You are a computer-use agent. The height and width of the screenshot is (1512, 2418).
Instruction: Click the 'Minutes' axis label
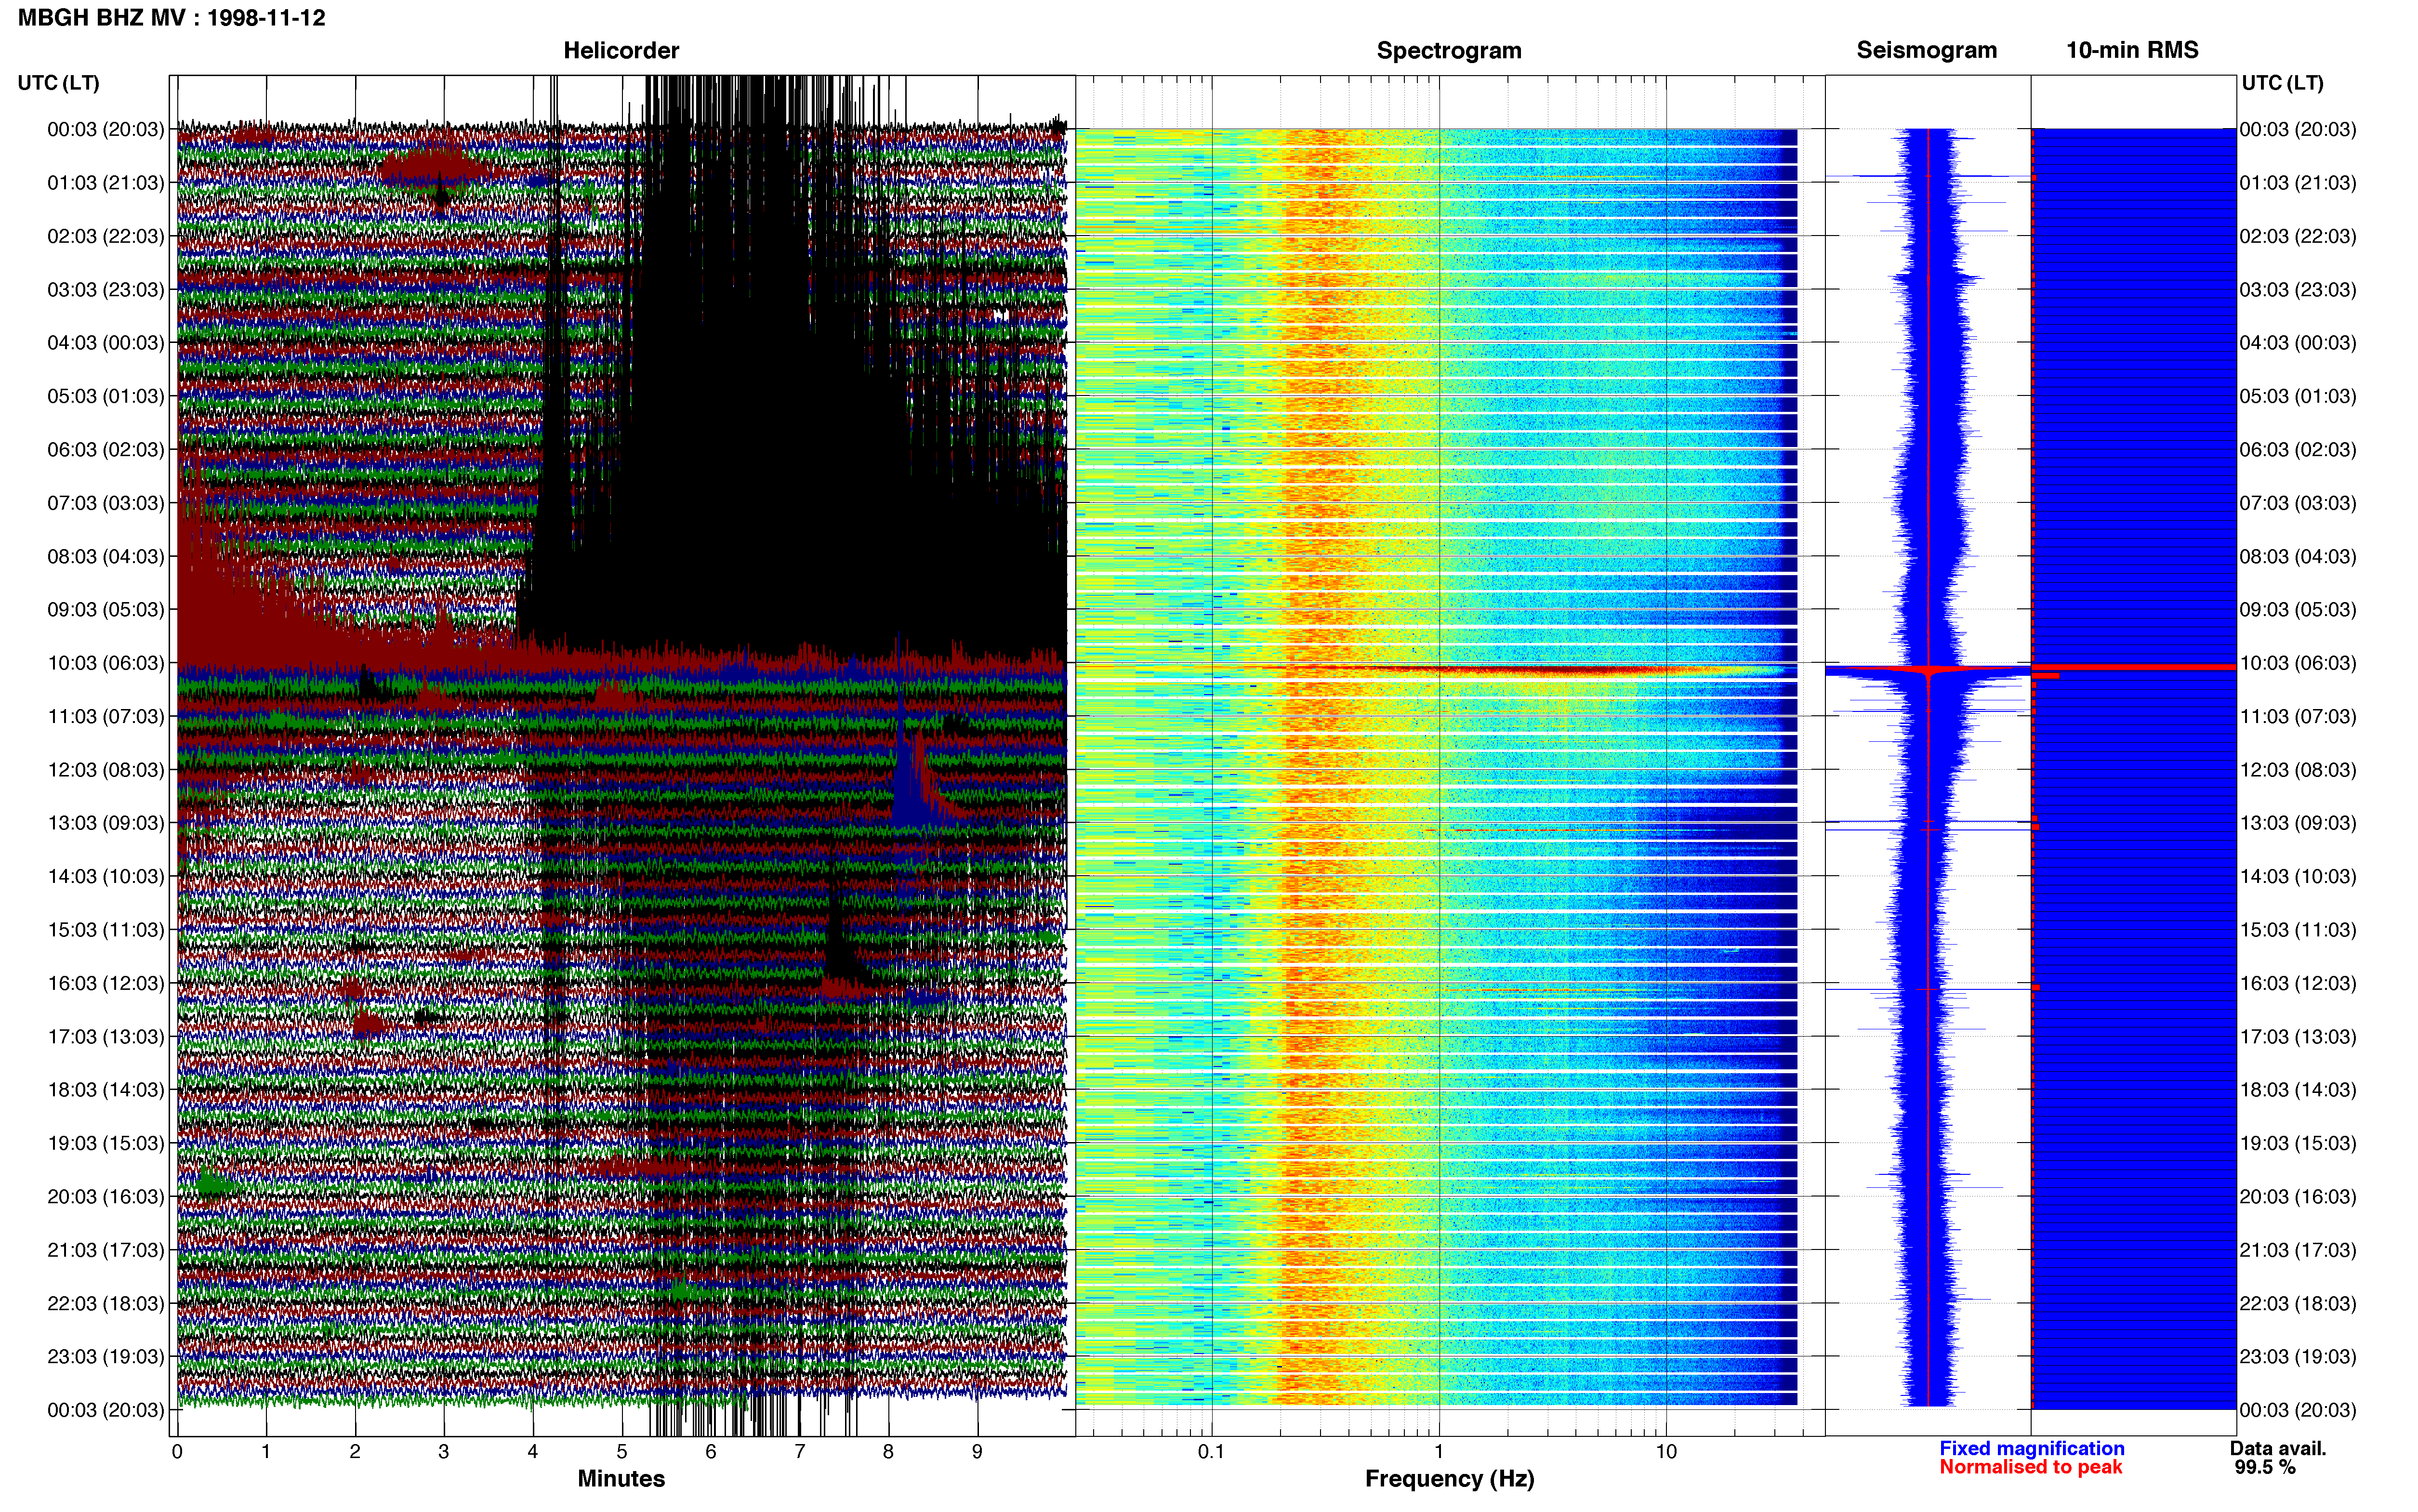coord(621,1478)
